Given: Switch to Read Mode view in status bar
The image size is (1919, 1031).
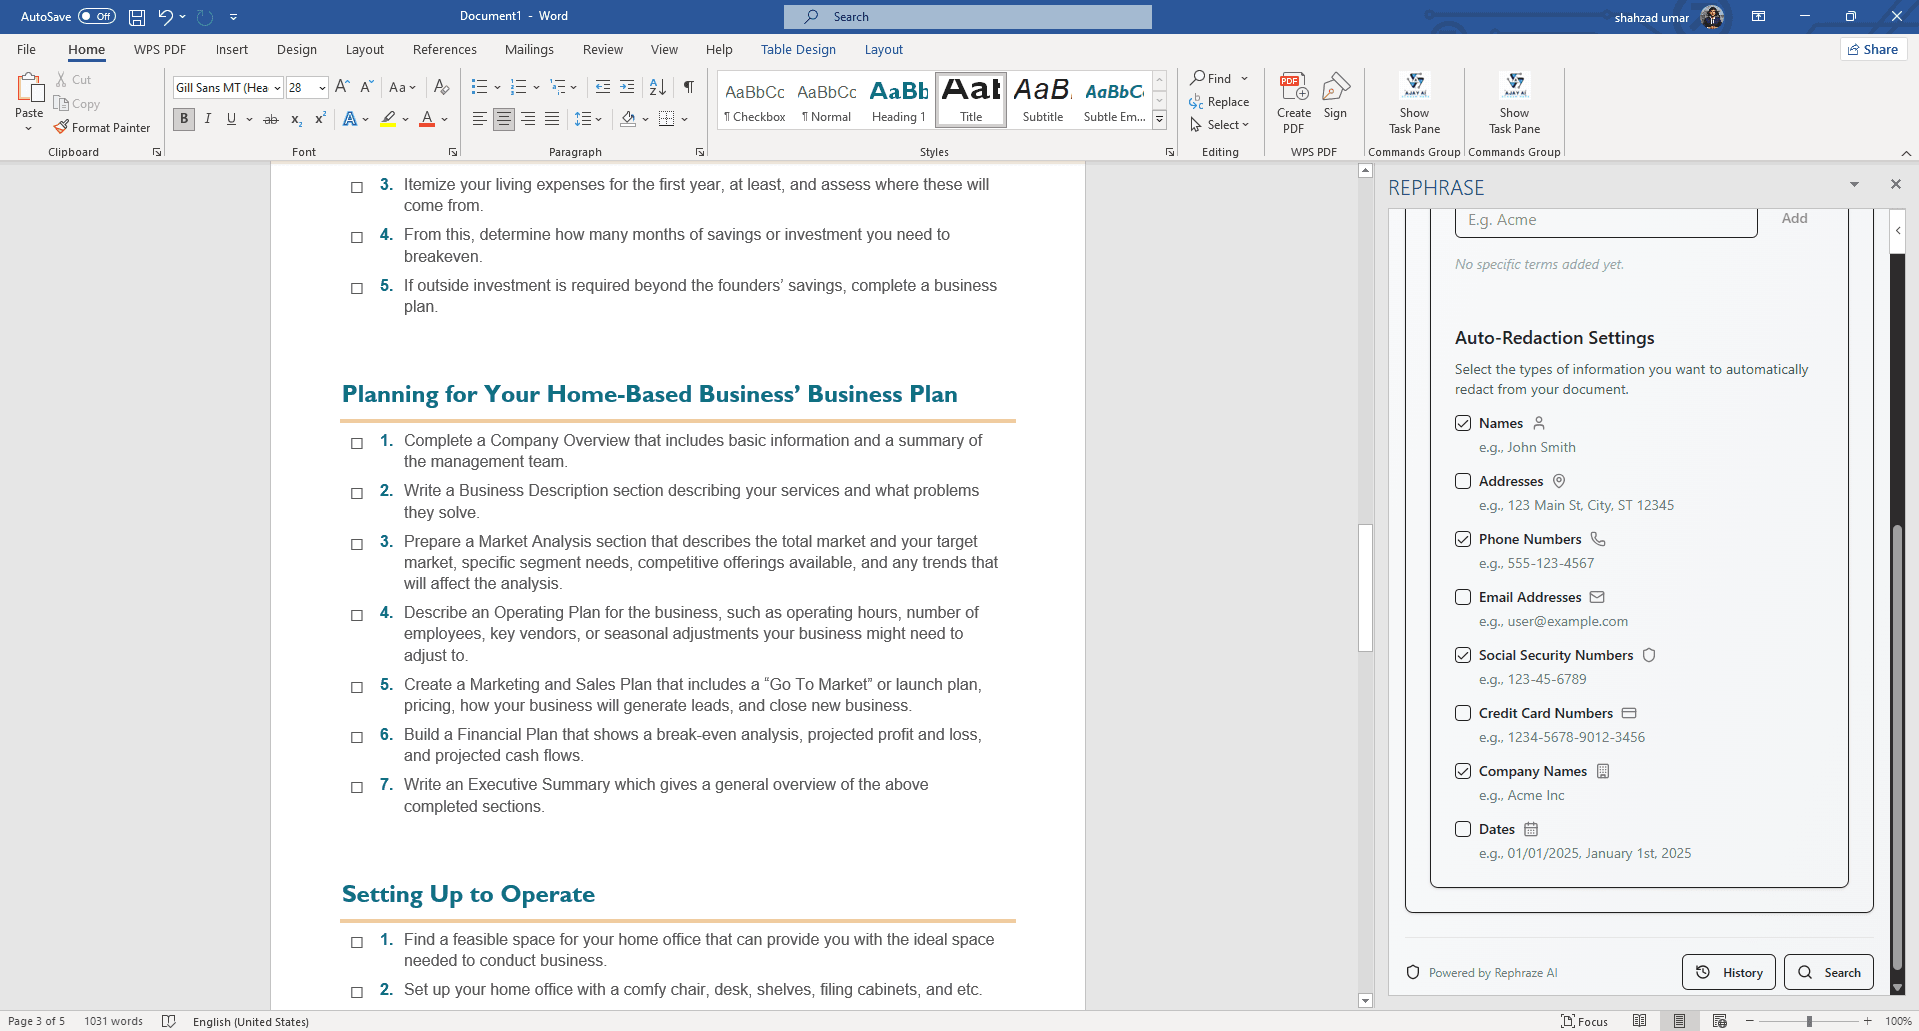Looking at the screenshot, I should pyautogui.click(x=1639, y=1021).
